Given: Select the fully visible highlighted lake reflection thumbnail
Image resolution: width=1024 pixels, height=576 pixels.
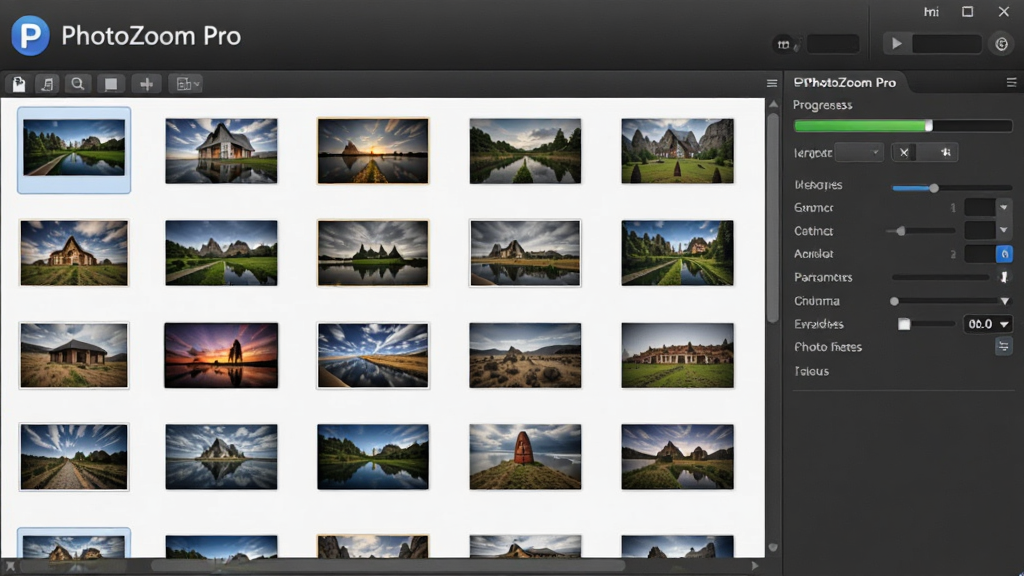Looking at the screenshot, I should click(x=74, y=150).
